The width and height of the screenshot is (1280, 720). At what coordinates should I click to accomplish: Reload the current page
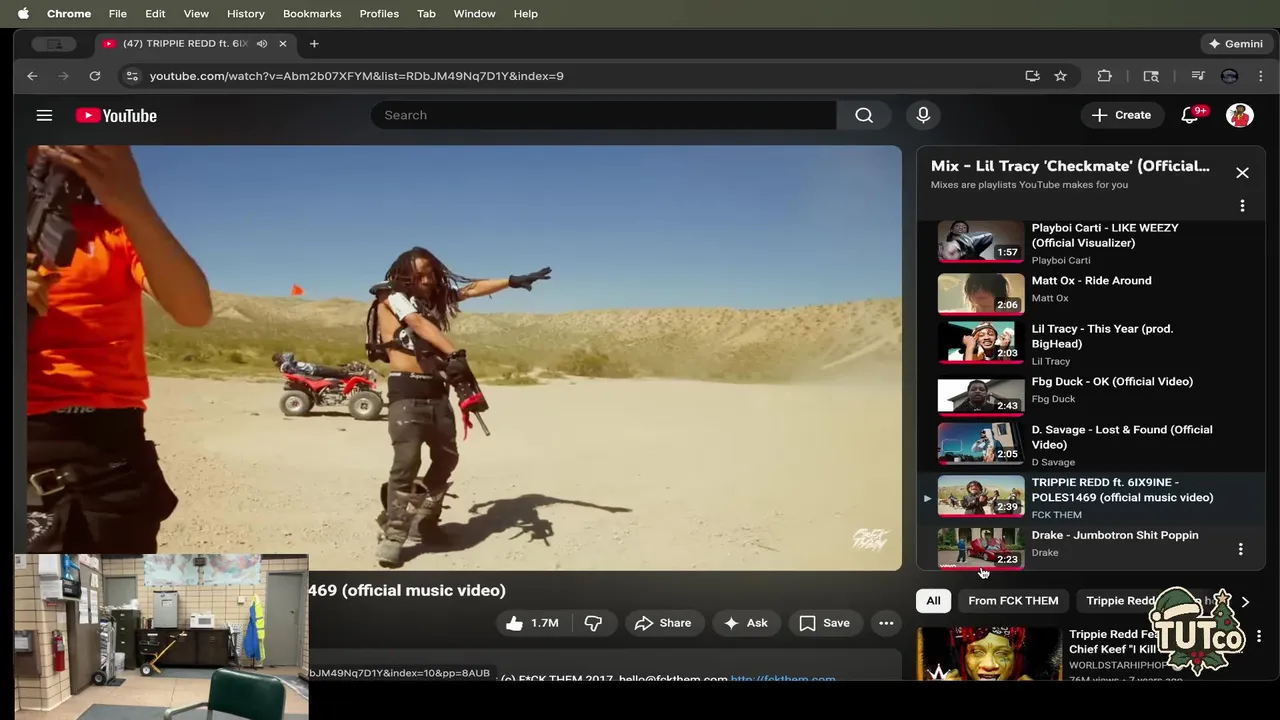[x=95, y=76]
